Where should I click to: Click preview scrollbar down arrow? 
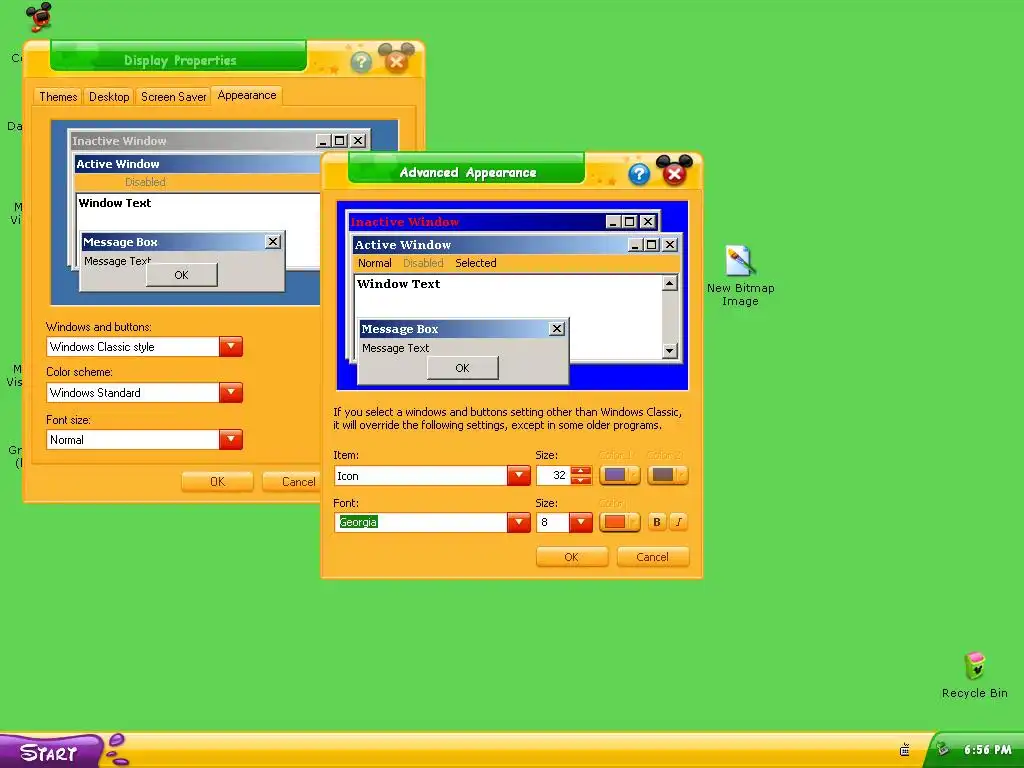tap(669, 351)
